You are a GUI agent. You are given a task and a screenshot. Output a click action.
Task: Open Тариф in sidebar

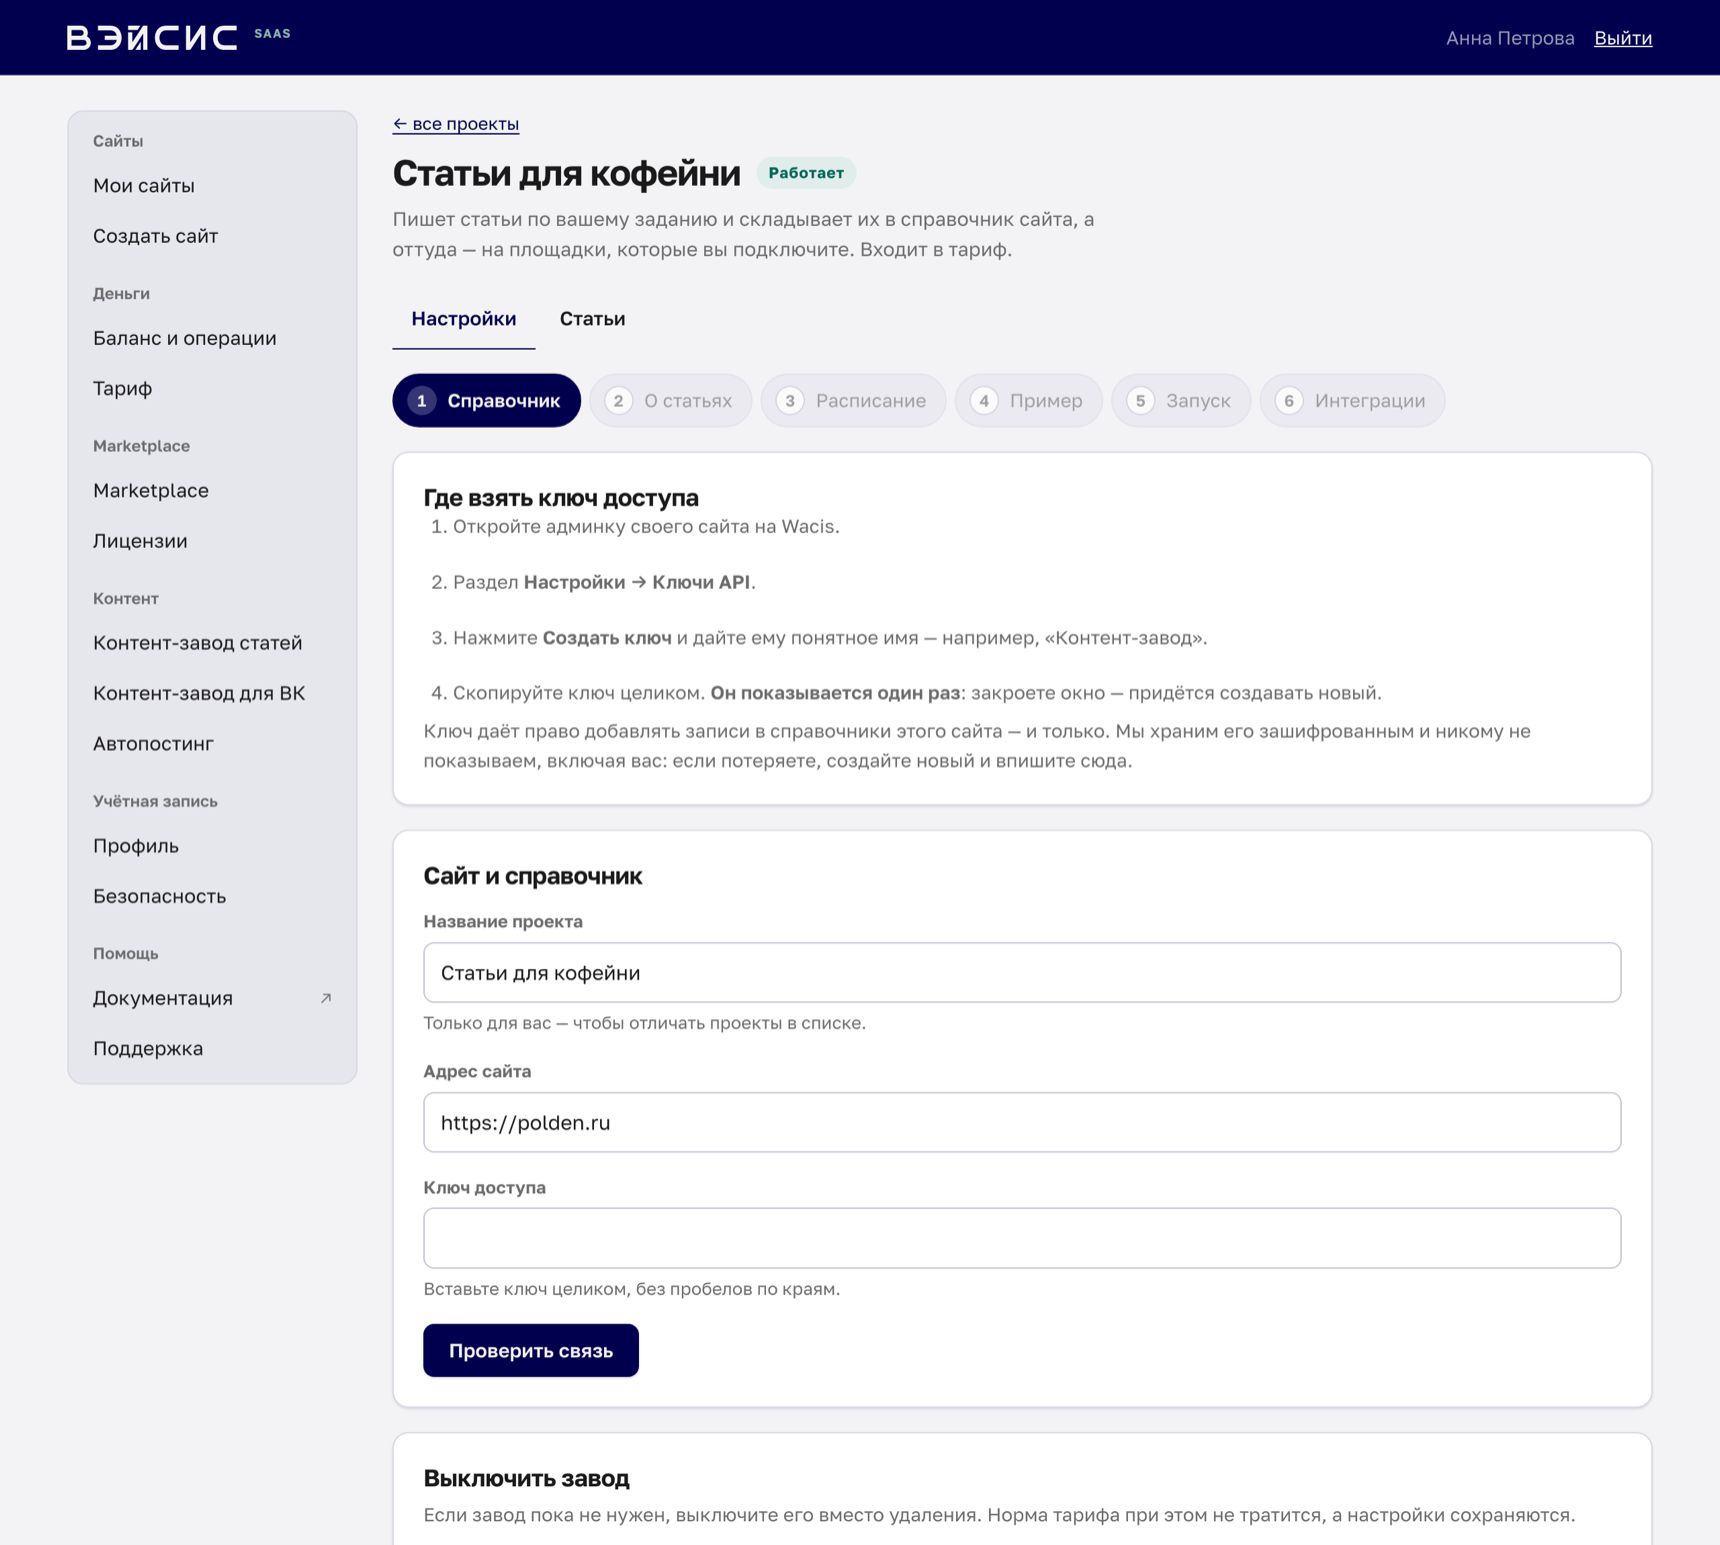pos(212,388)
